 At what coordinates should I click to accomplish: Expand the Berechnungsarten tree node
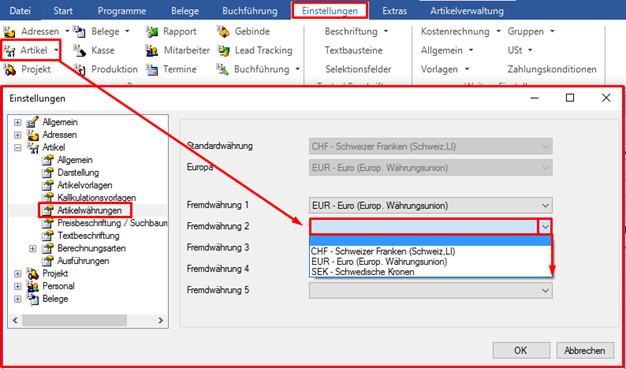pos(33,248)
